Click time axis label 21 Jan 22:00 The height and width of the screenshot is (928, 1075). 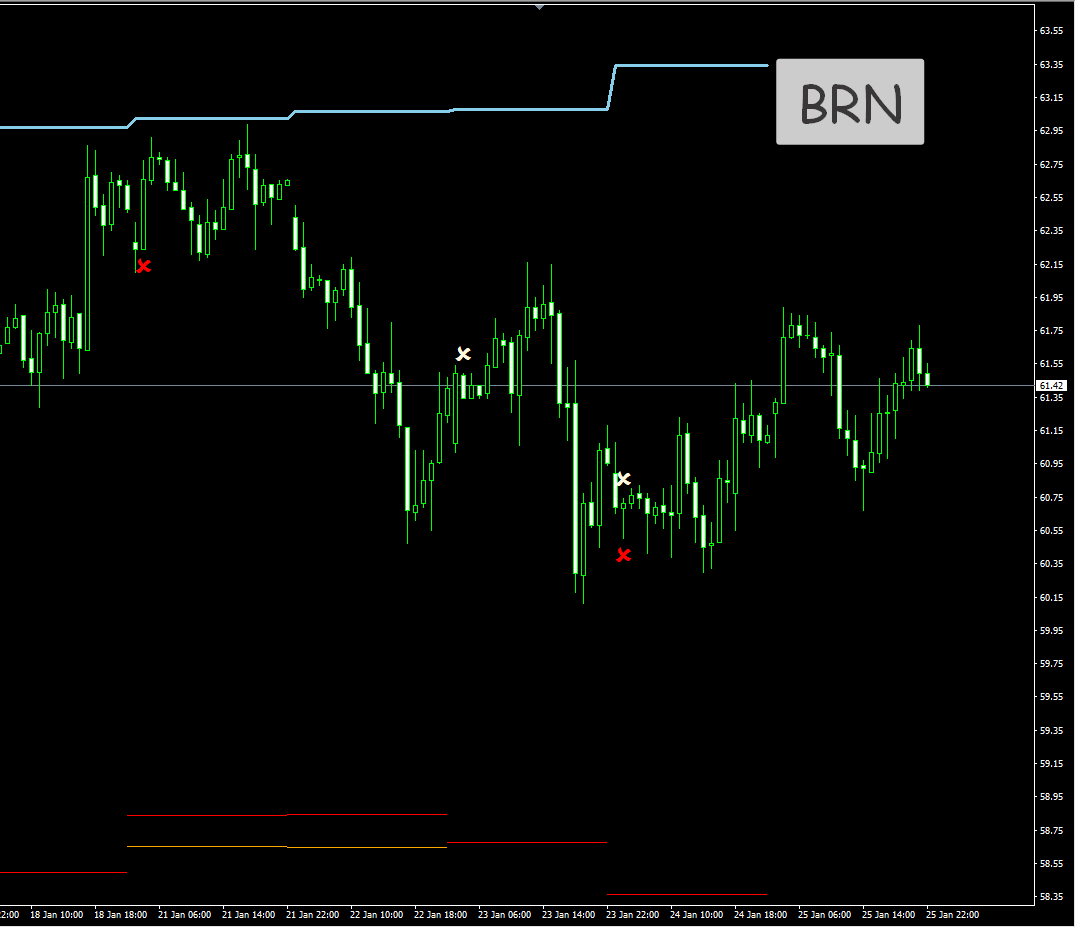click(x=313, y=914)
